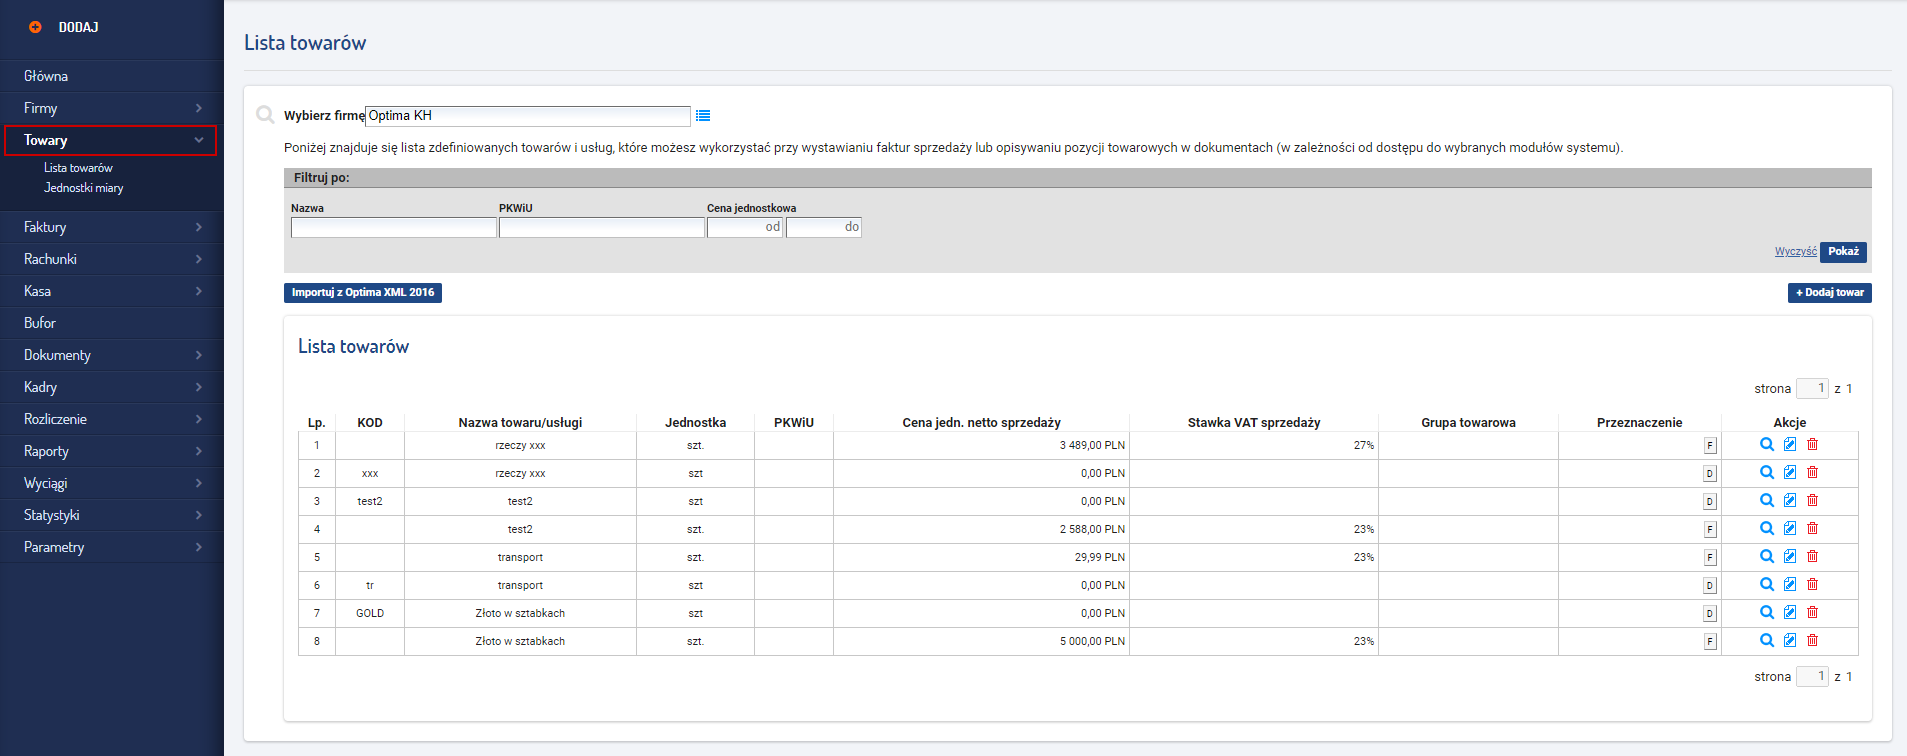Edit row 4 test2 with the pencil icon
This screenshot has height=756, width=1907.
click(1790, 528)
